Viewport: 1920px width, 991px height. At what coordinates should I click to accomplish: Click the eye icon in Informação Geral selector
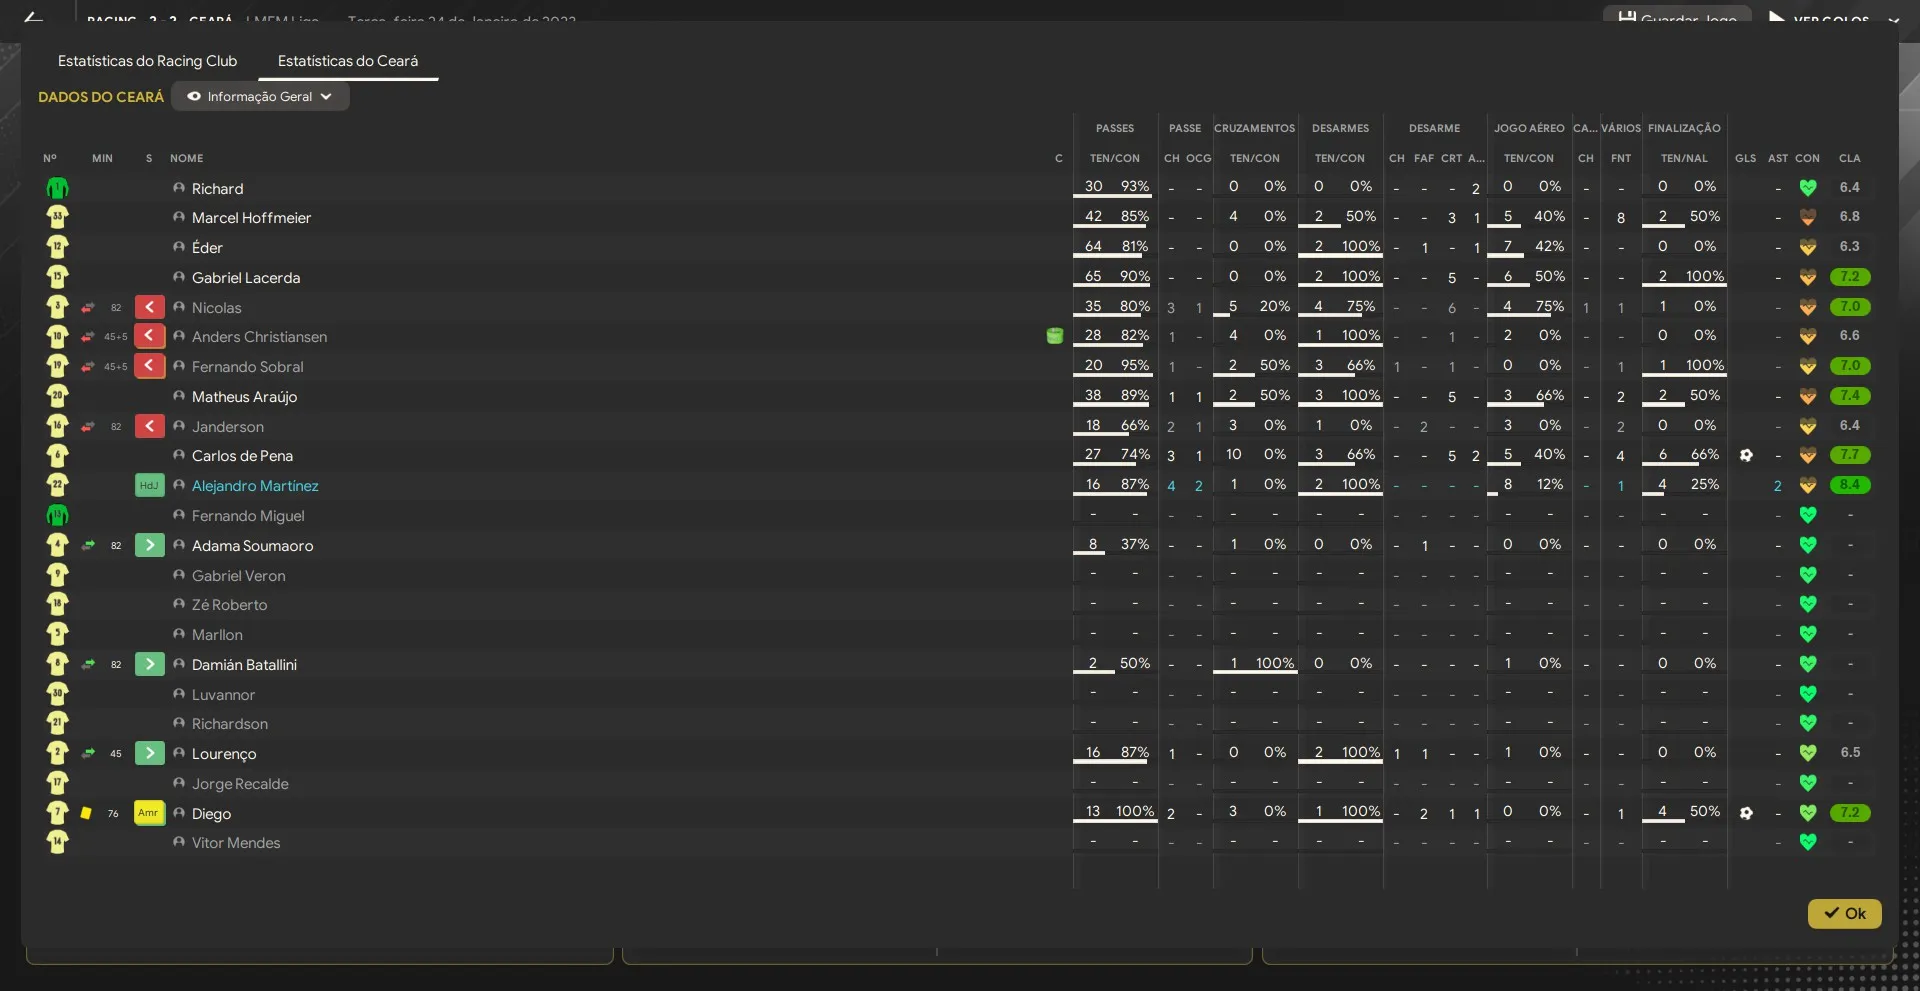click(x=194, y=97)
